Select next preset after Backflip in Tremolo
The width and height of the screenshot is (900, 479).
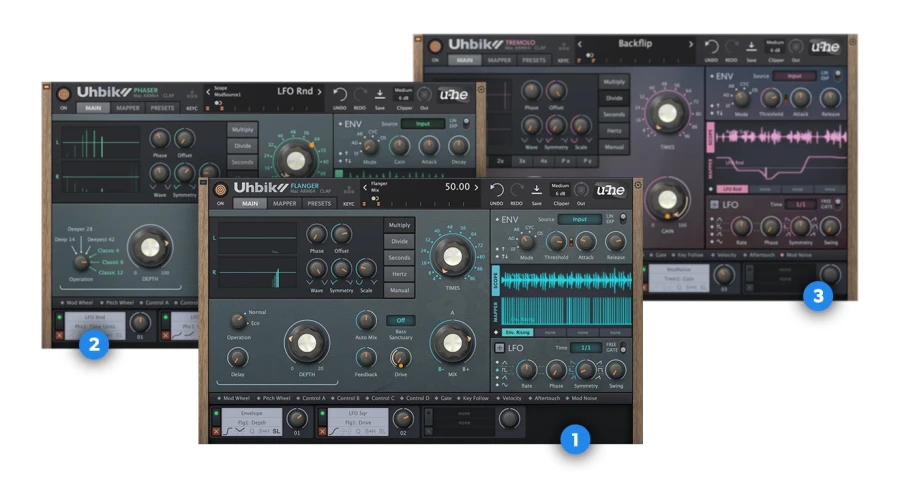690,44
